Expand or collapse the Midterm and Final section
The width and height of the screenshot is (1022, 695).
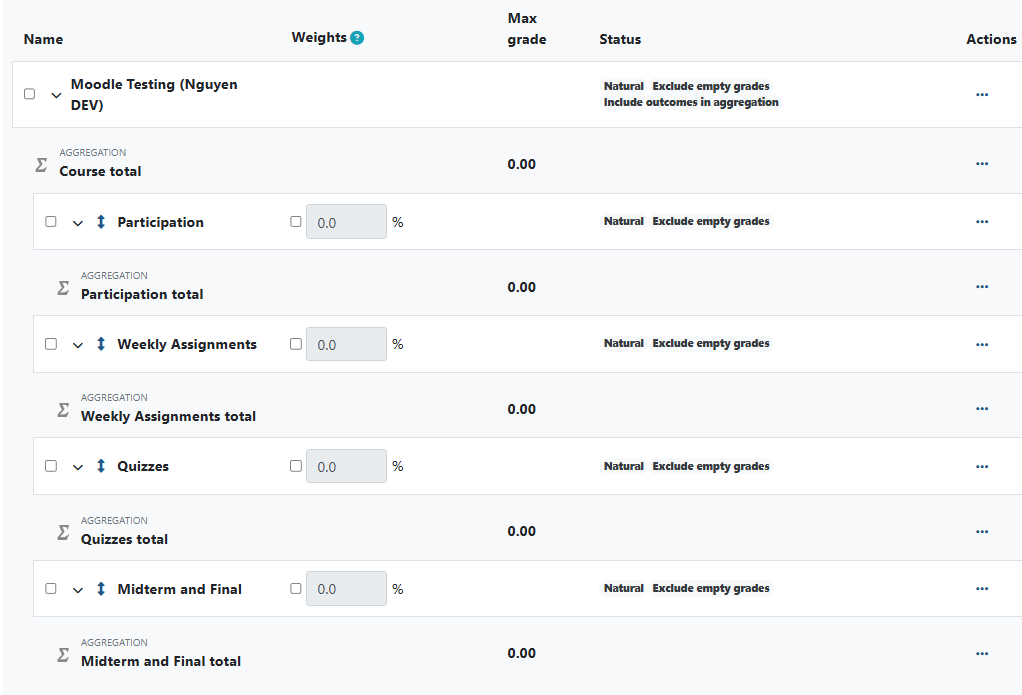pos(78,588)
